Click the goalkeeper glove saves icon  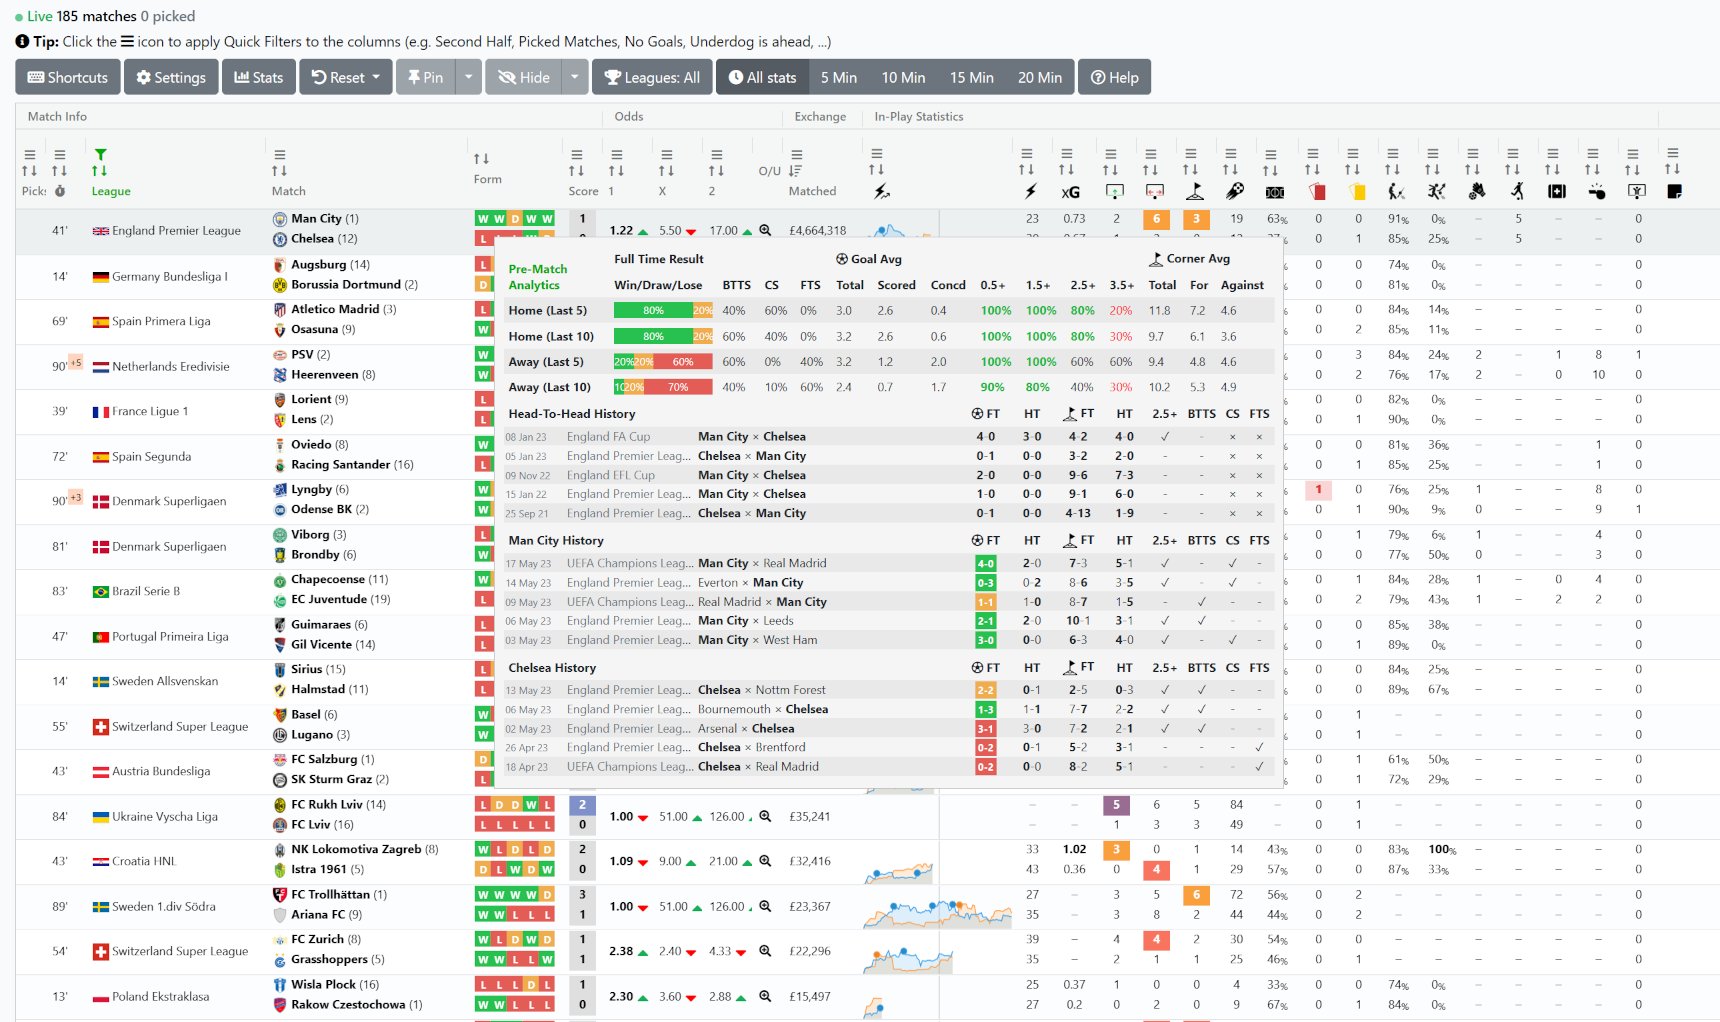1477,191
